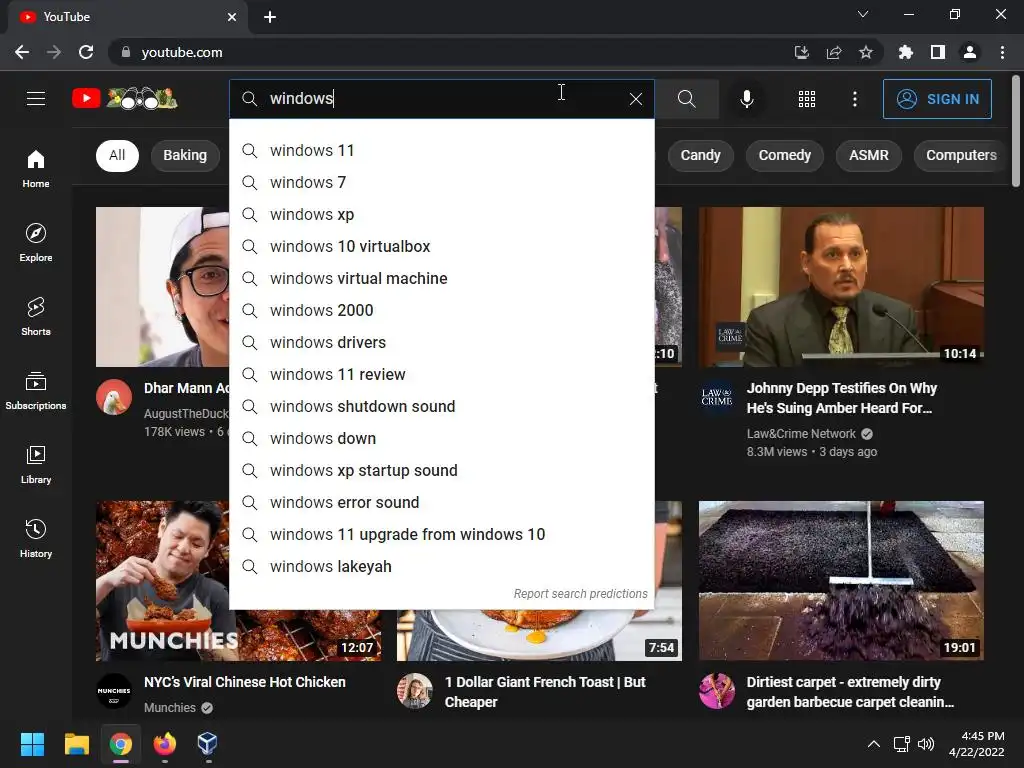Choose the "windows shutdown sound" suggestion
Image resolution: width=1024 pixels, height=768 pixels.
(441, 407)
